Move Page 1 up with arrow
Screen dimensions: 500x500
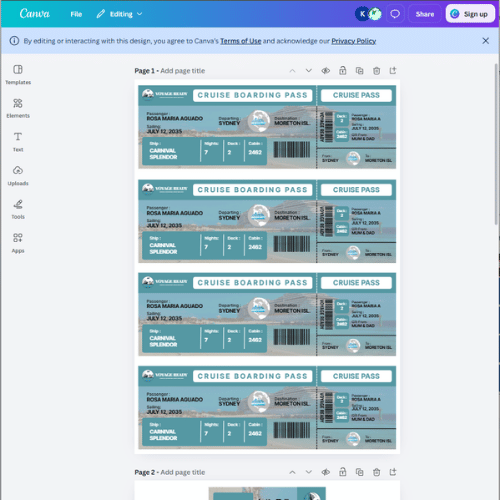(x=292, y=71)
